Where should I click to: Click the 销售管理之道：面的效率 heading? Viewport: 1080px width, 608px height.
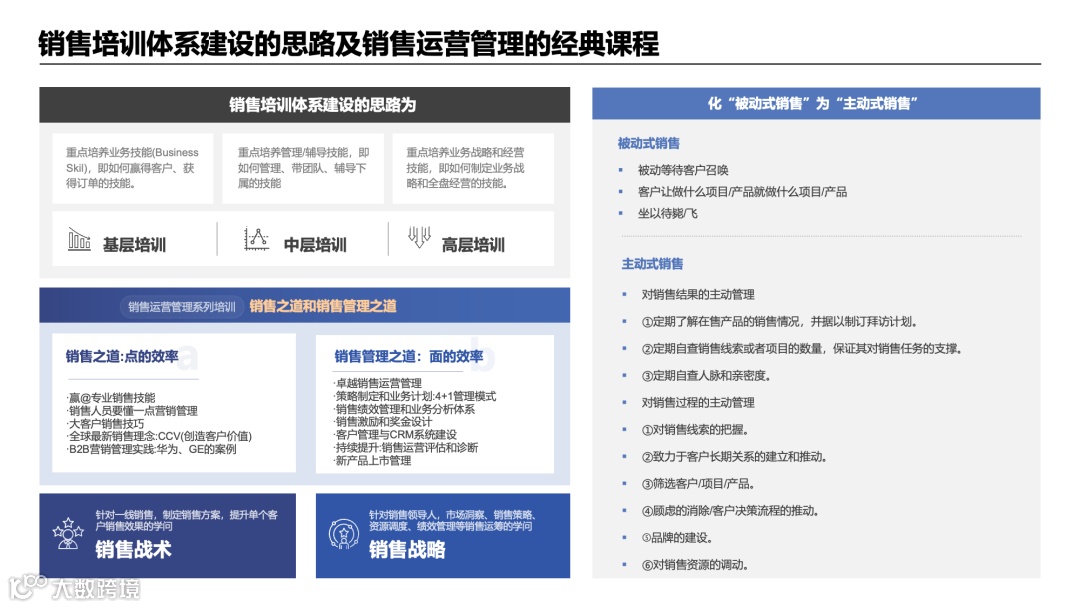[x=409, y=356]
